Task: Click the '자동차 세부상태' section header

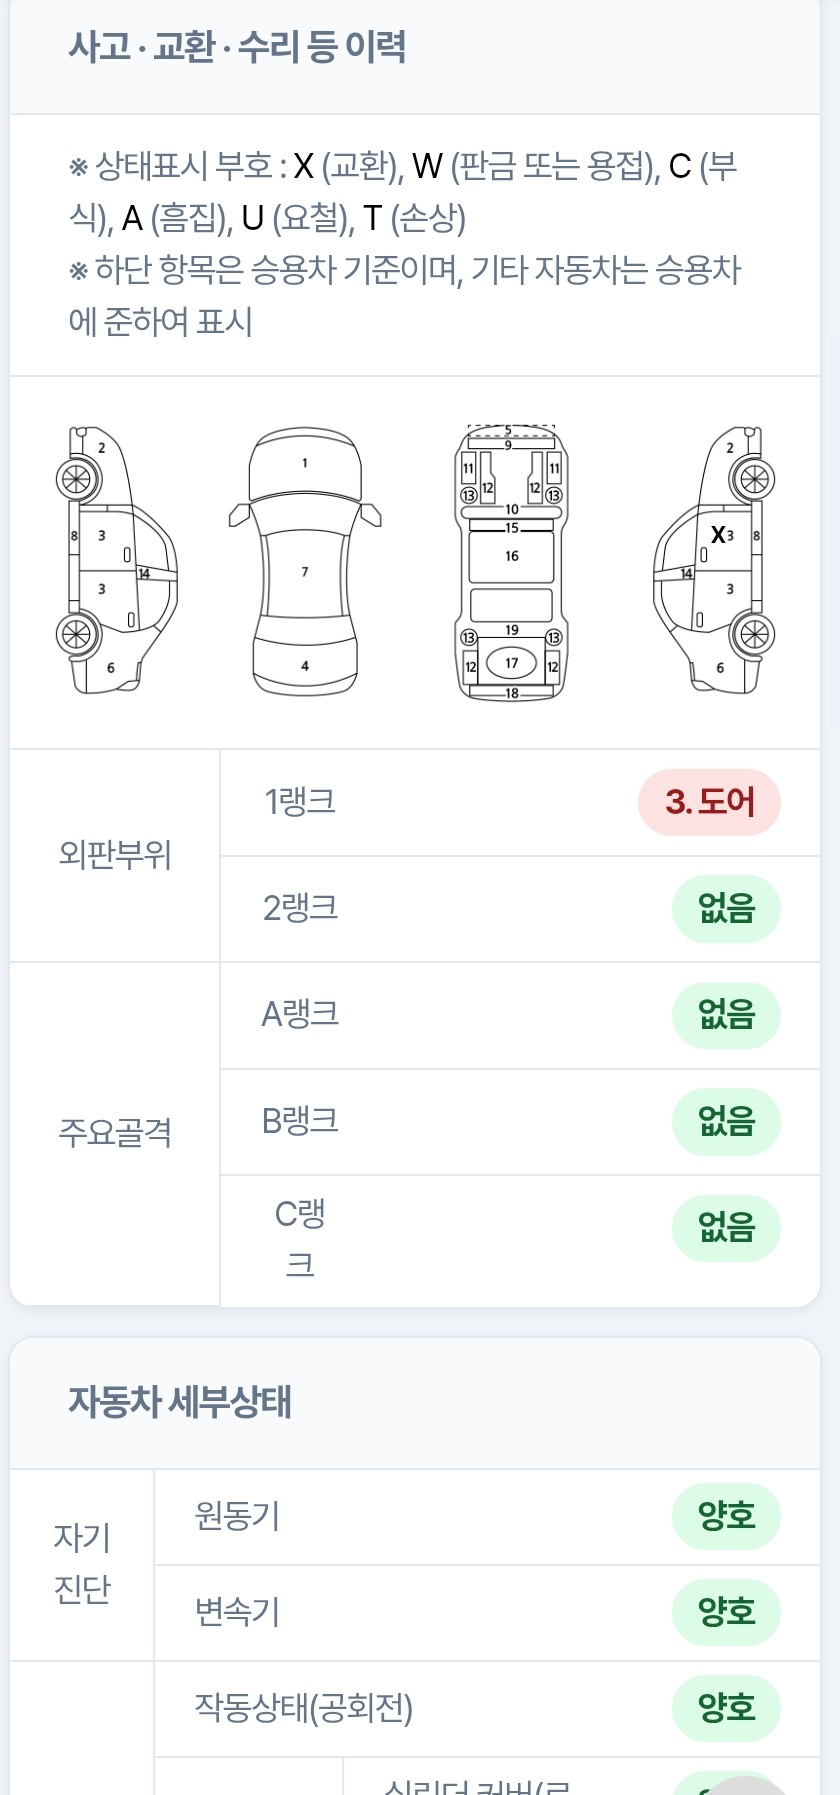Action: pyautogui.click(x=180, y=1402)
